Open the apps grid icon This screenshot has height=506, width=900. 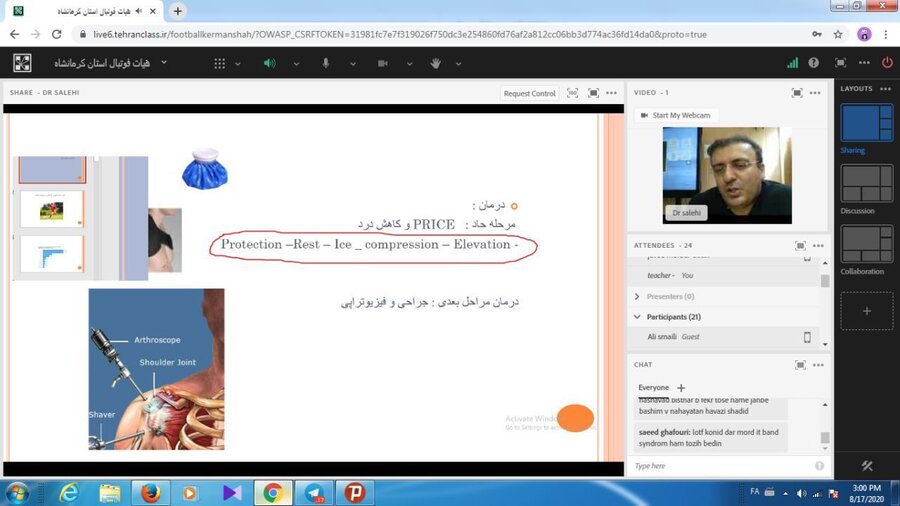(220, 63)
